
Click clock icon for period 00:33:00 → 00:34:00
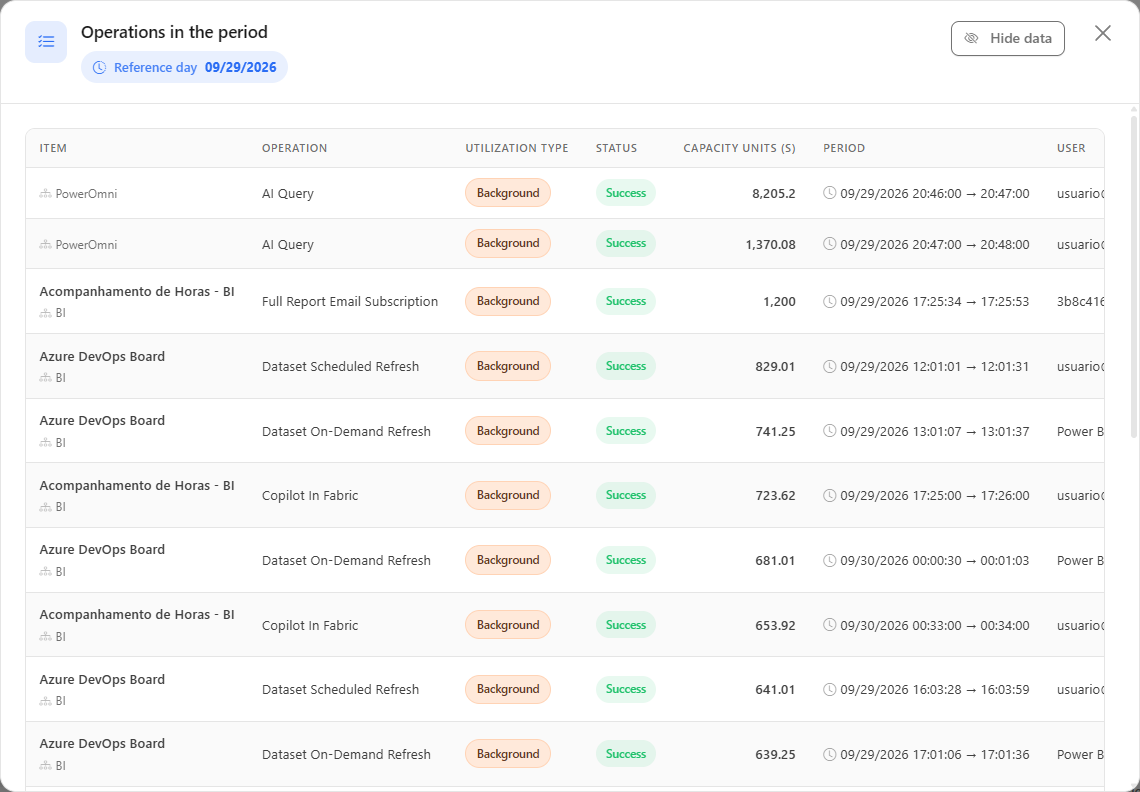[830, 625]
